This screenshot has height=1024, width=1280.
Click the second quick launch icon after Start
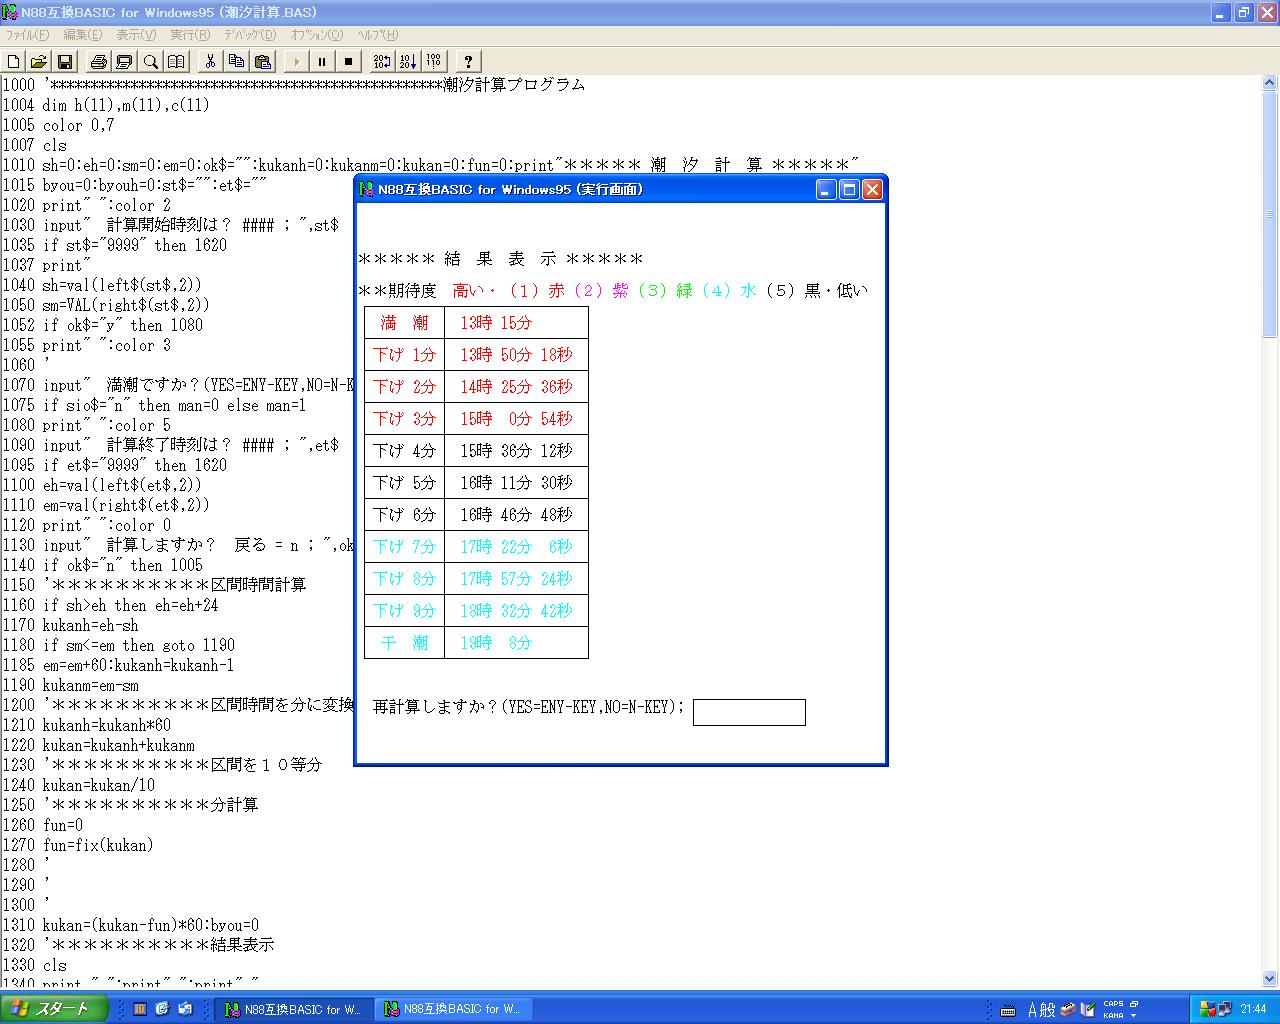161,1010
